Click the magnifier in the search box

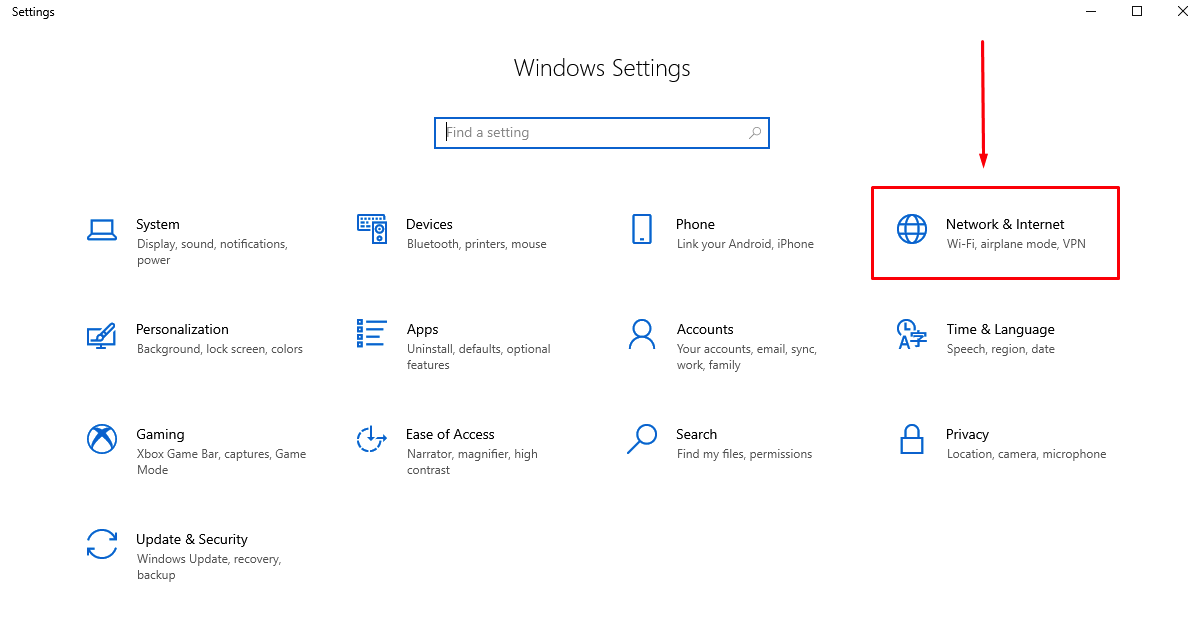pos(755,132)
